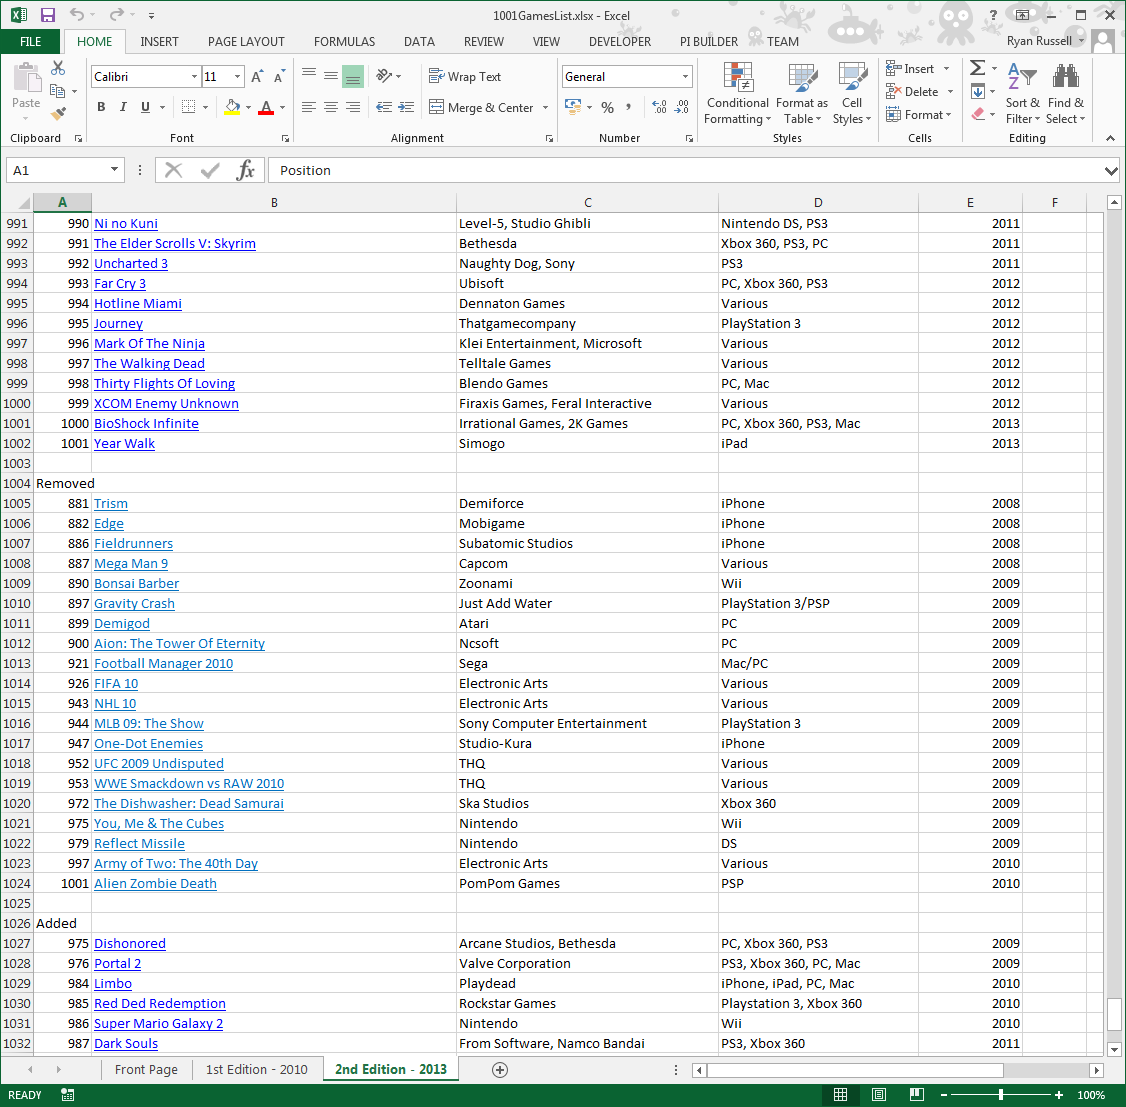Open Find & Select binoculars
Viewport: 1126px width, 1107px height.
pyautogui.click(x=1066, y=93)
